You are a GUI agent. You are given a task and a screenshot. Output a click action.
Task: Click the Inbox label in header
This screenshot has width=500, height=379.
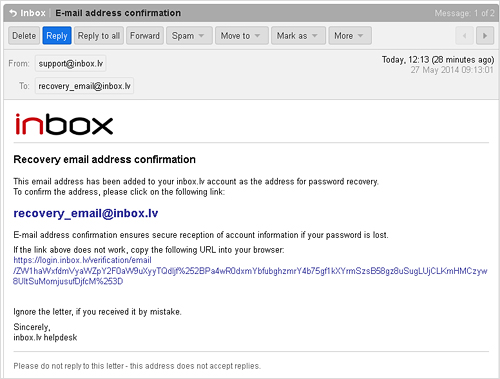coord(33,13)
